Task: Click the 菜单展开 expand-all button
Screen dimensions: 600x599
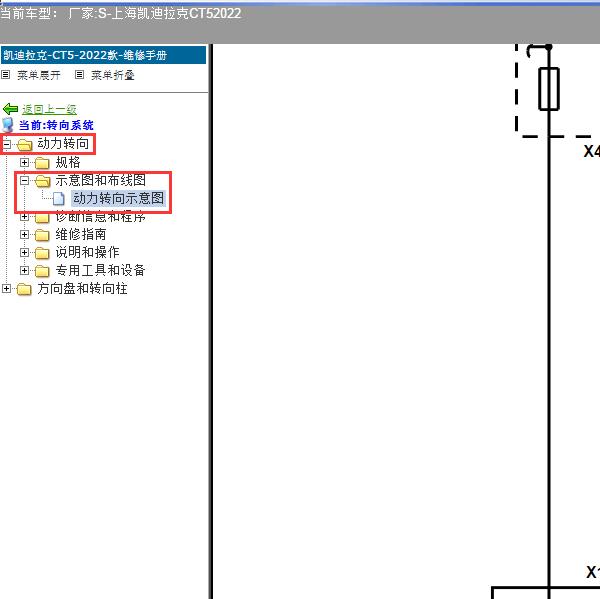Action: [x=39, y=75]
